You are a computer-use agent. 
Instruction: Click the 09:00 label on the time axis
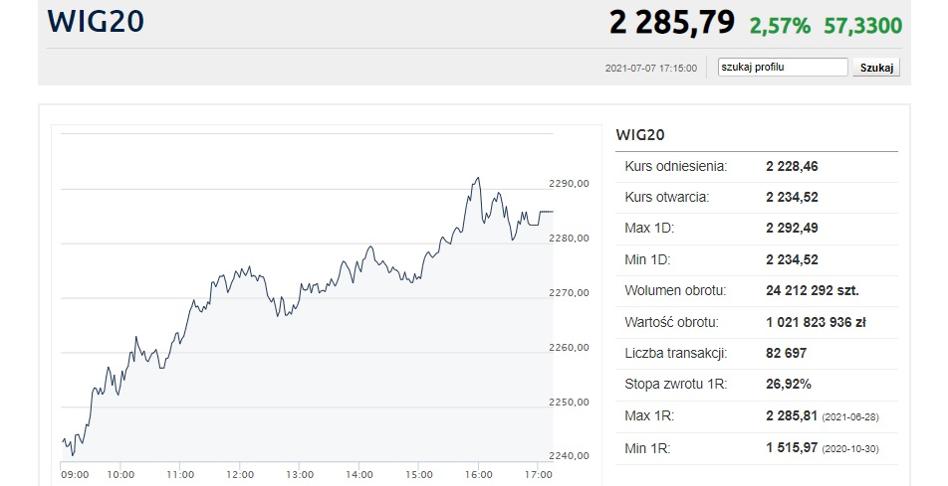[x=74, y=474]
